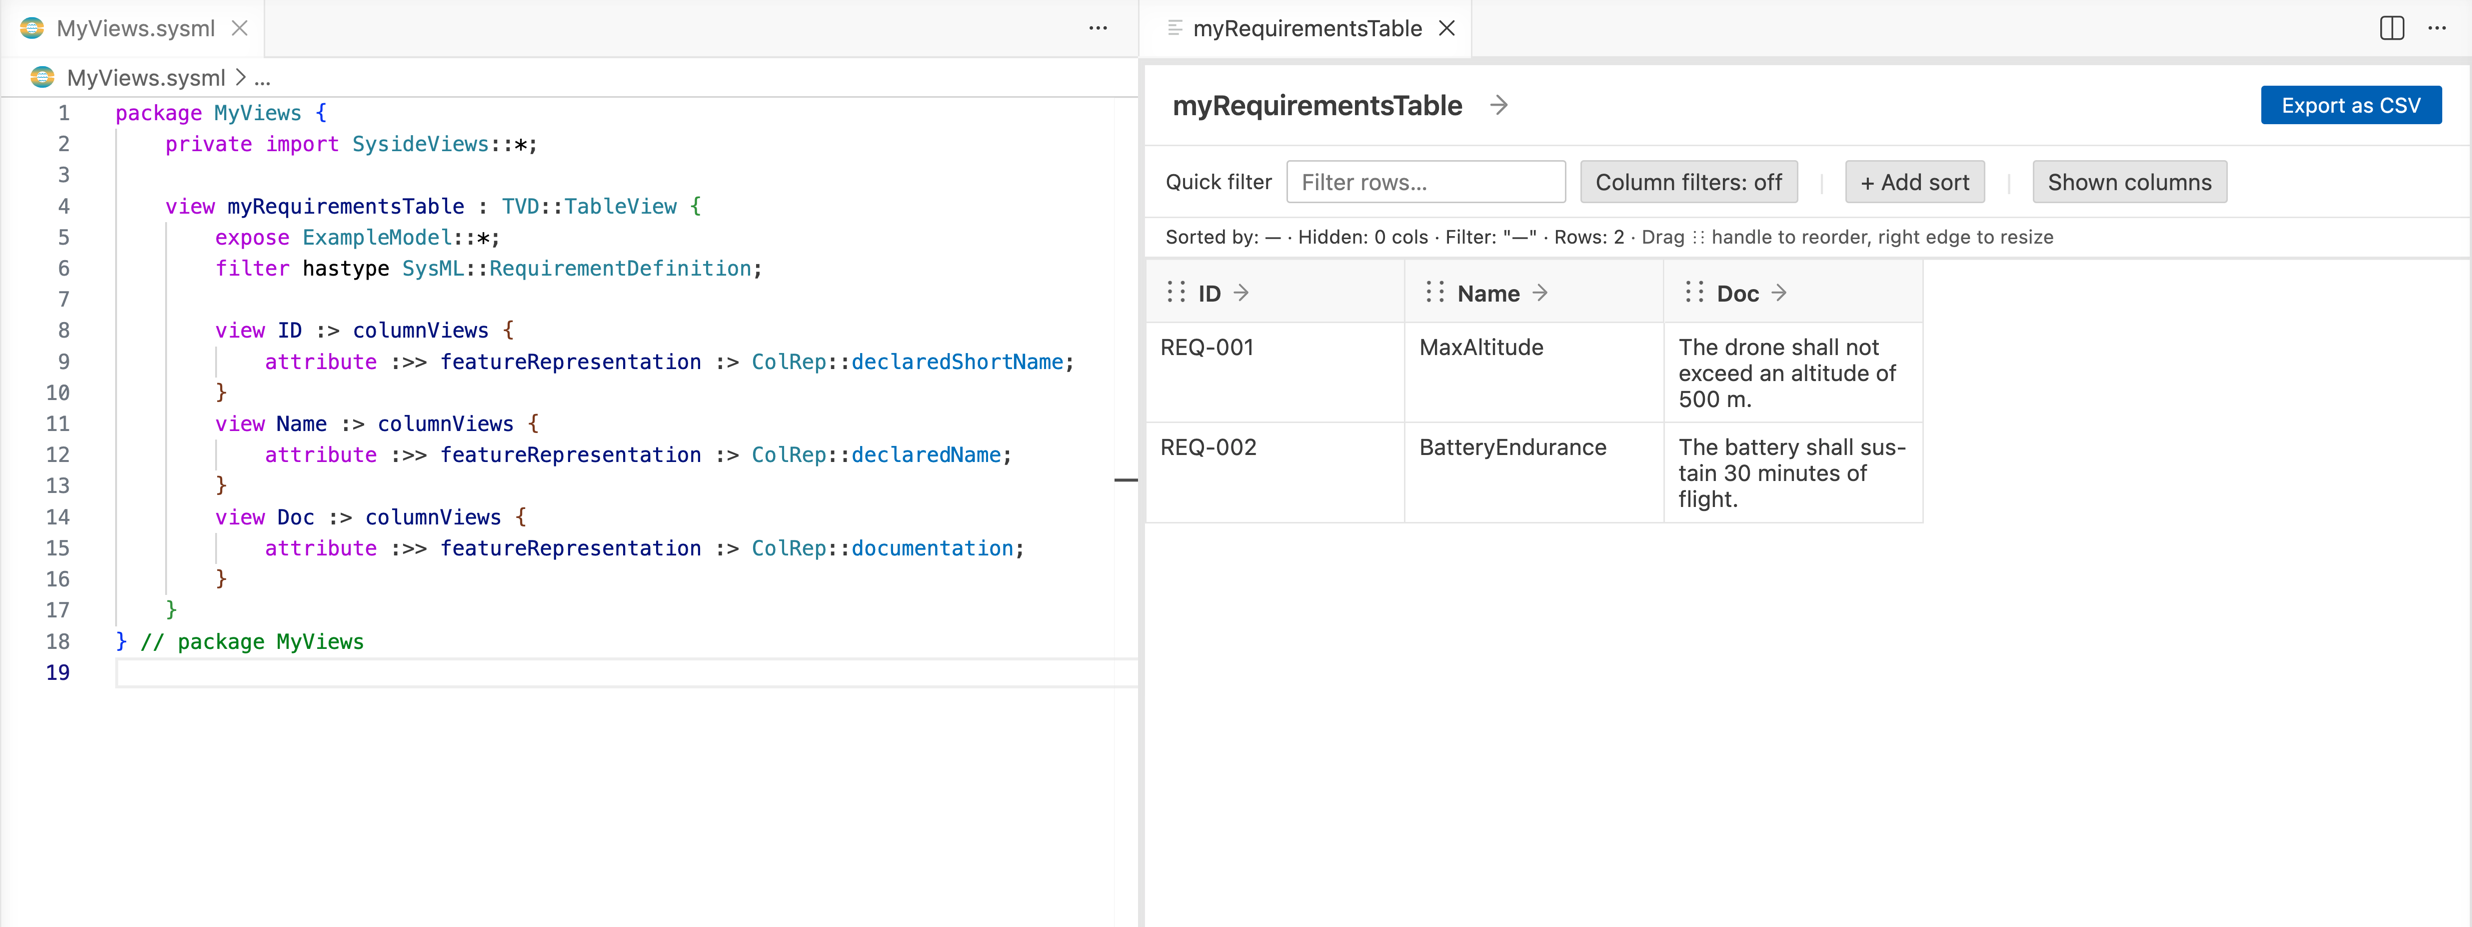Viewport: 2472px width, 927px height.
Task: Click the Doc column header label
Action: (1737, 293)
